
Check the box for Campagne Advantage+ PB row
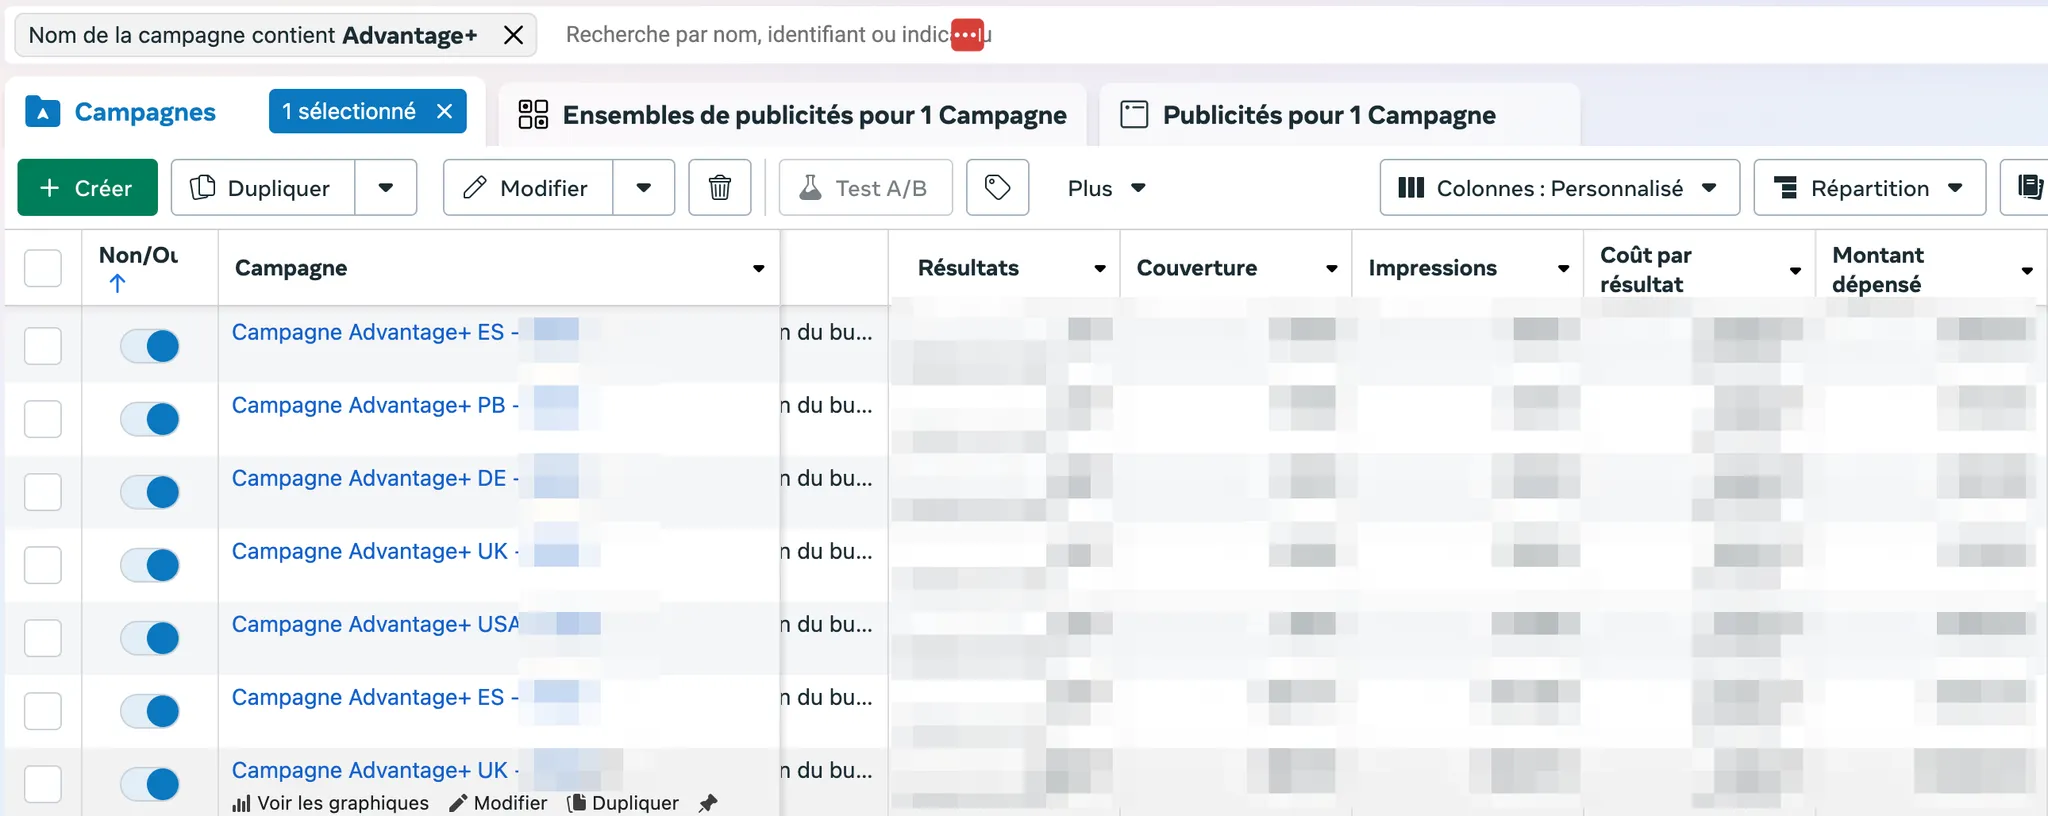click(43, 419)
